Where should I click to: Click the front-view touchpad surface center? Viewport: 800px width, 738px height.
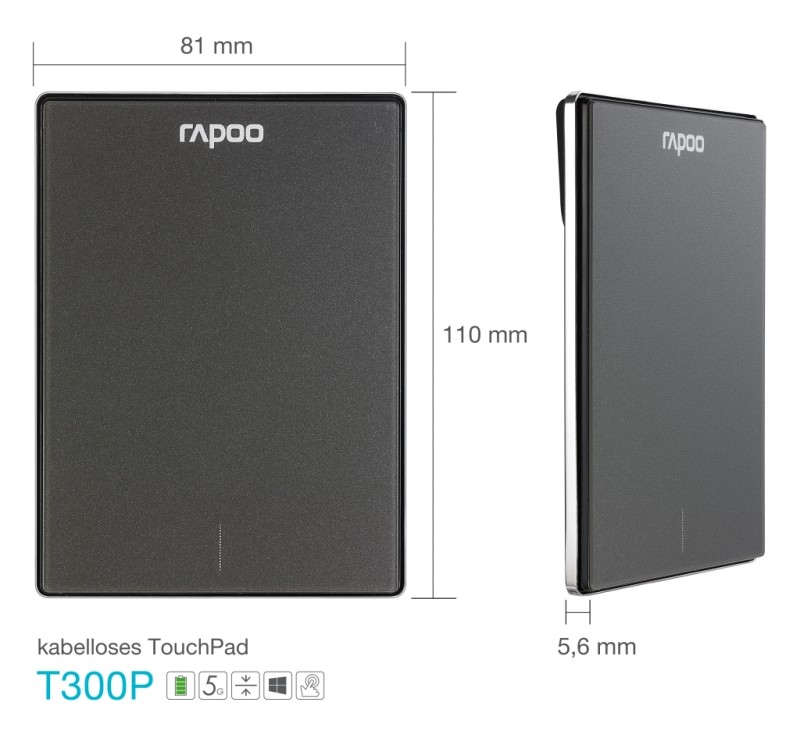click(220, 345)
